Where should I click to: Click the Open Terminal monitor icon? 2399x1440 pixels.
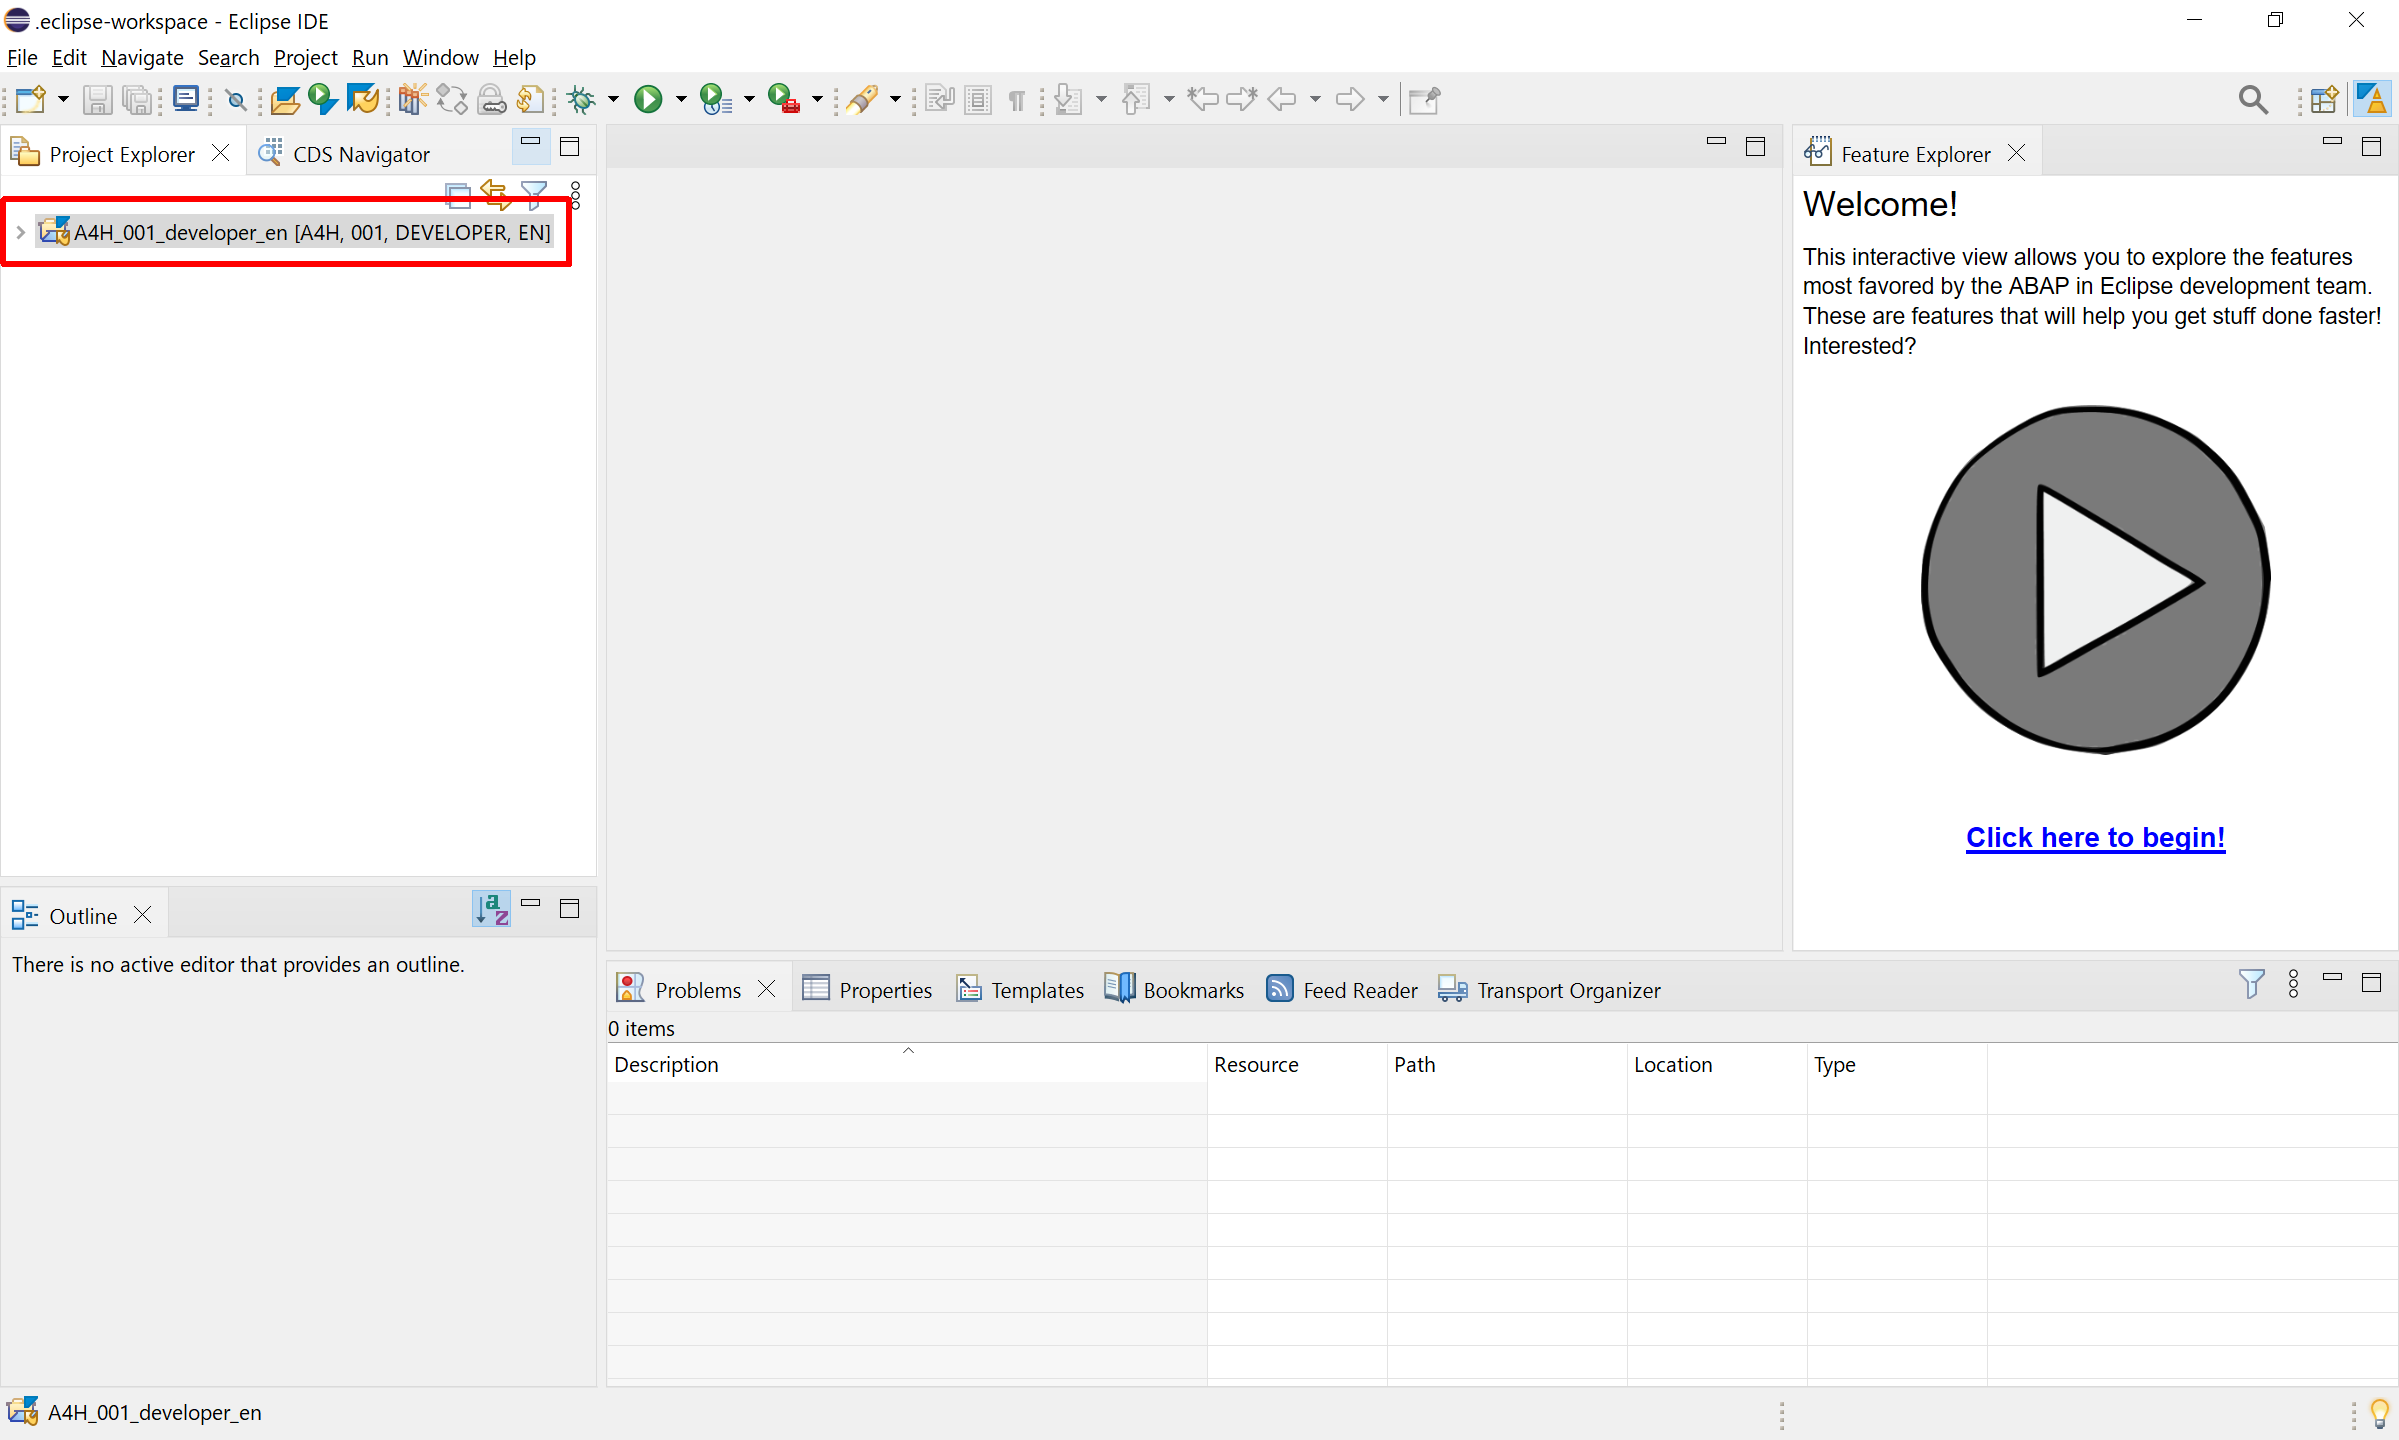[x=186, y=99]
